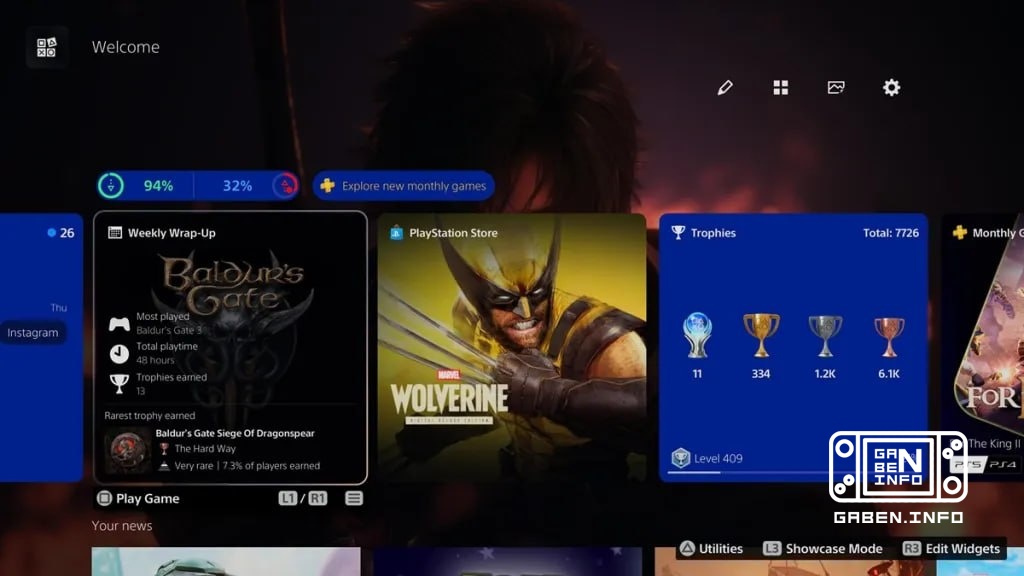Select the bronze trophy icon
This screenshot has width=1024, height=576.
[x=889, y=337]
